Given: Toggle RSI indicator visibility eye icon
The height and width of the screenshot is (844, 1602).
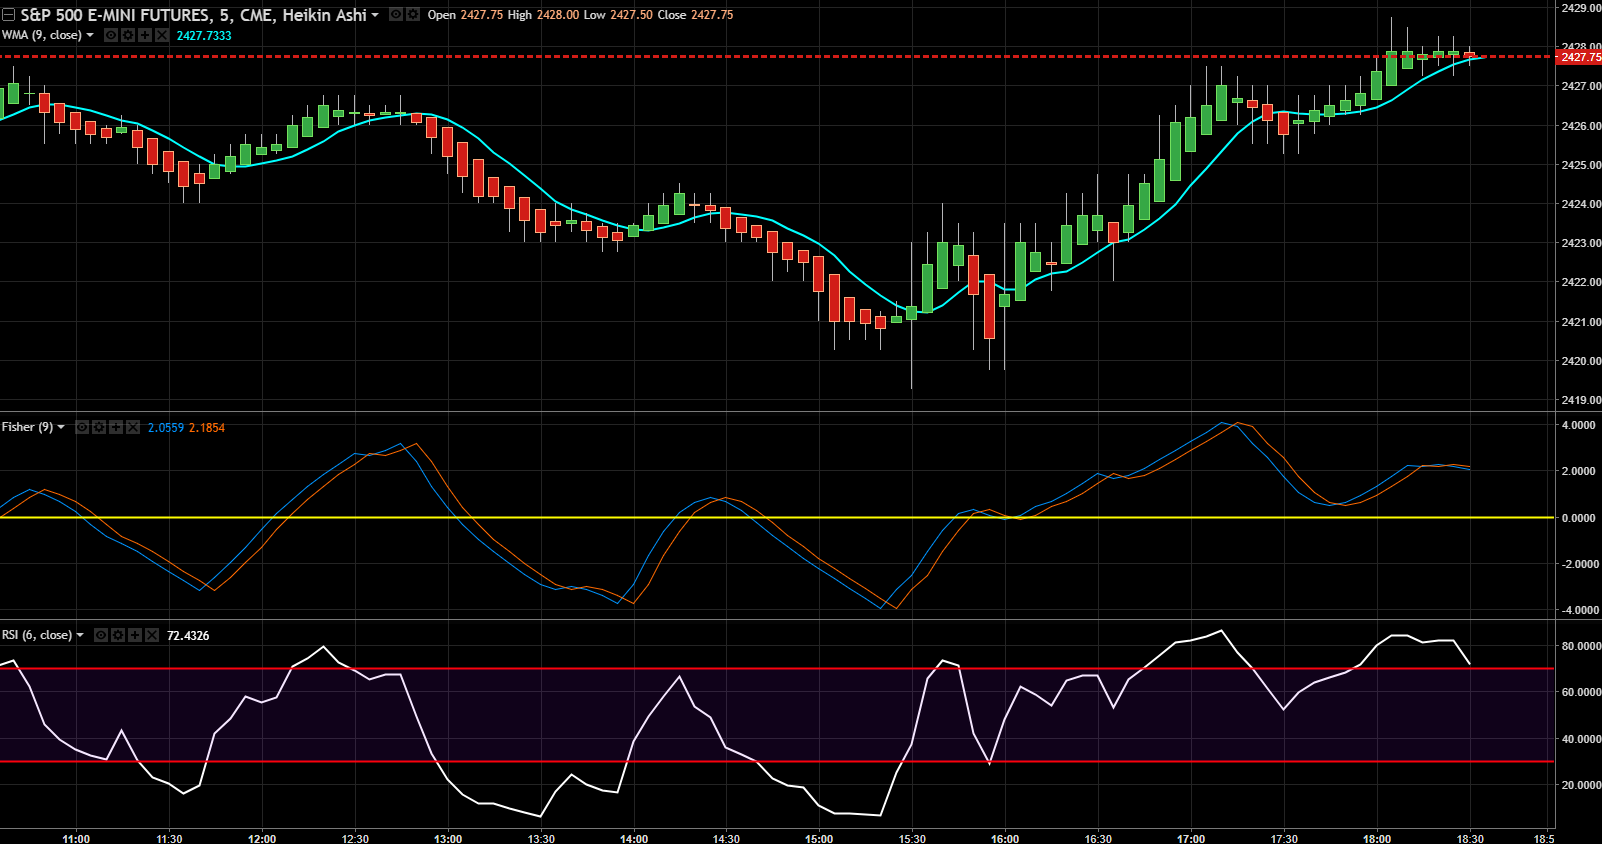Looking at the screenshot, I should click(101, 635).
